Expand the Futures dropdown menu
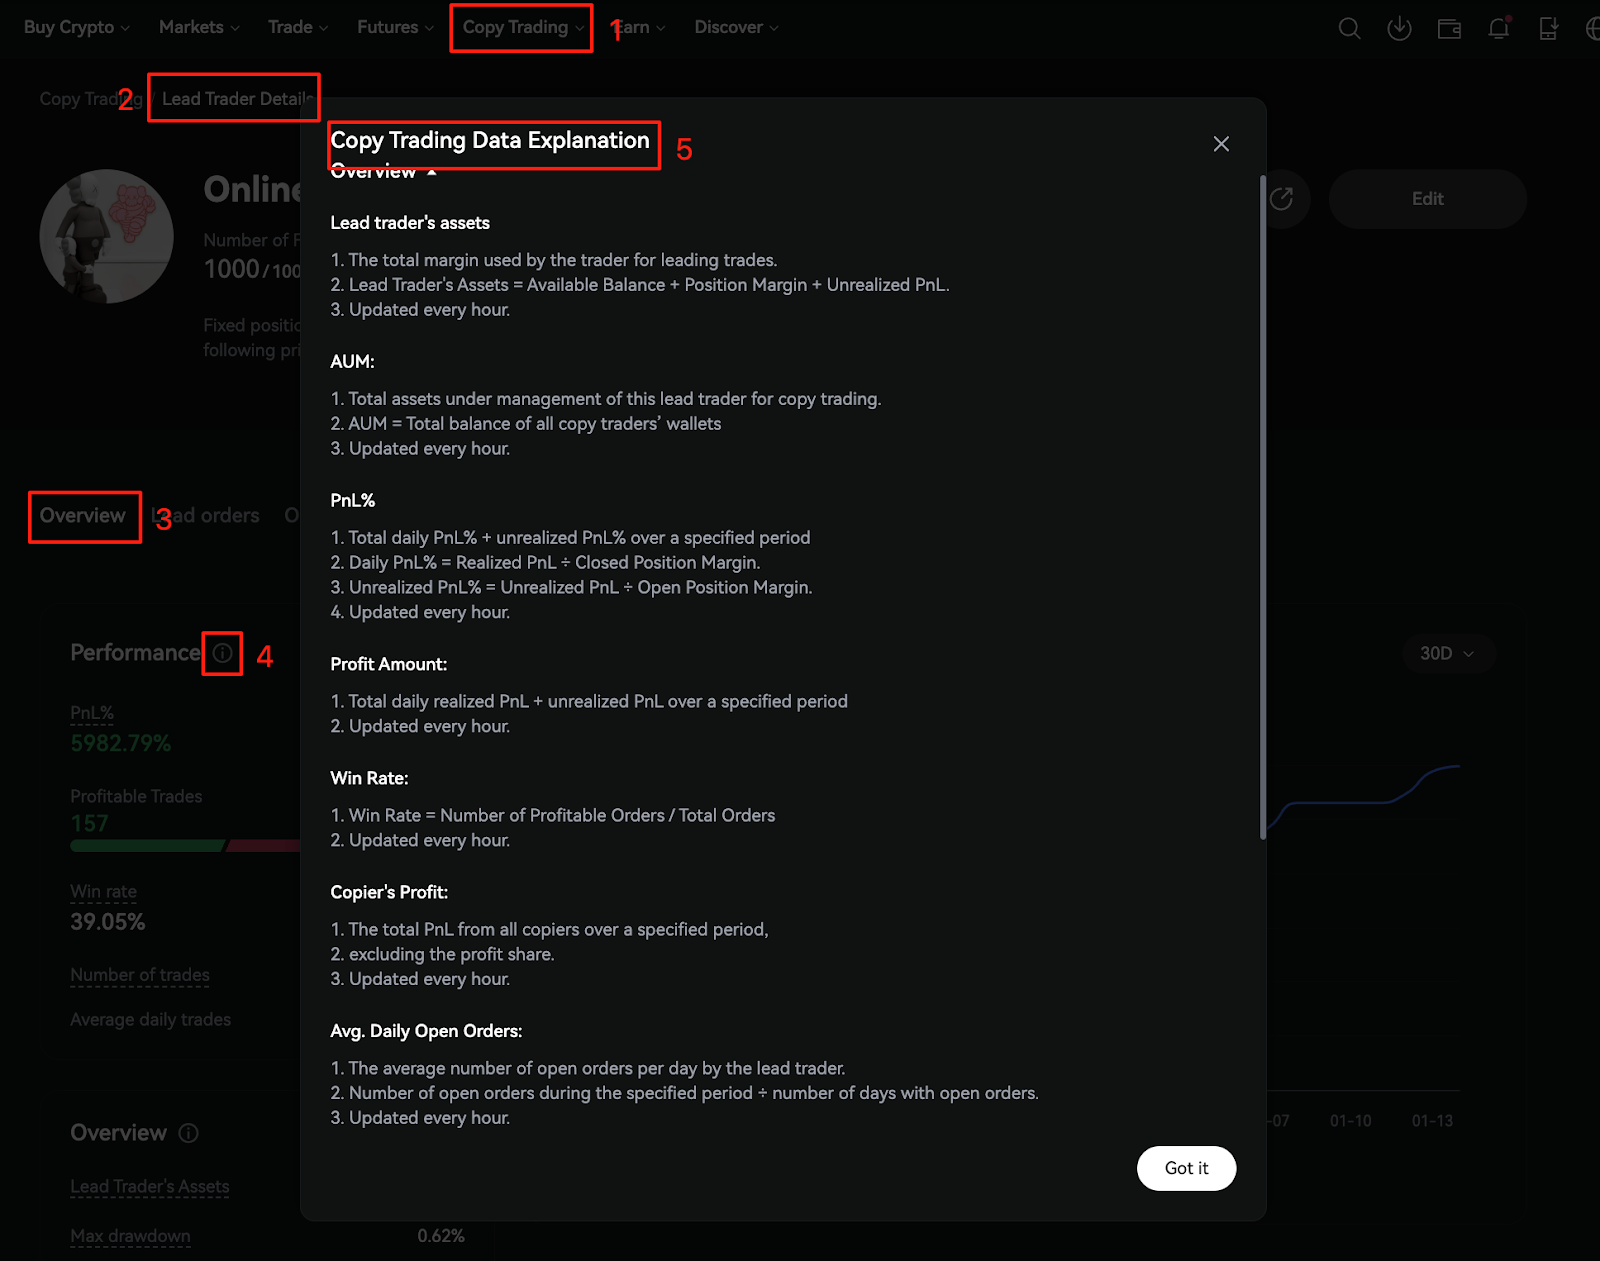The width and height of the screenshot is (1600, 1261). (x=395, y=28)
